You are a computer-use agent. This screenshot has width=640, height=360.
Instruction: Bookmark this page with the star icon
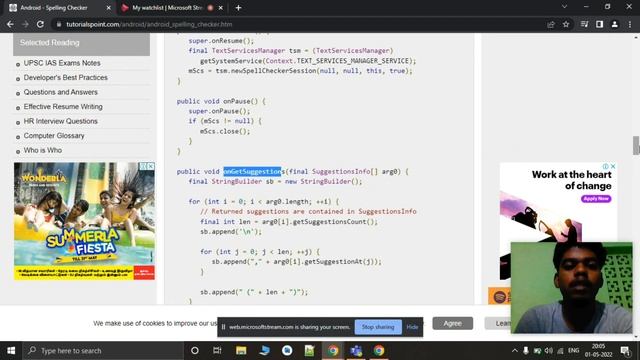coord(566,24)
